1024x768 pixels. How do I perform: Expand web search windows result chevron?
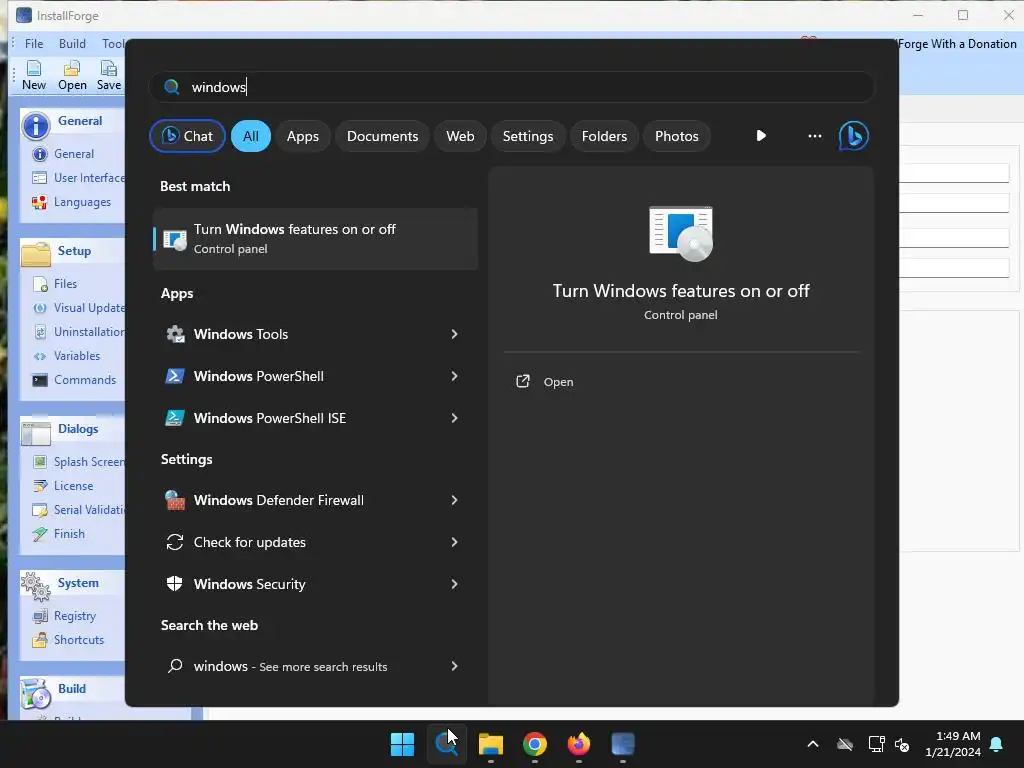coord(455,666)
